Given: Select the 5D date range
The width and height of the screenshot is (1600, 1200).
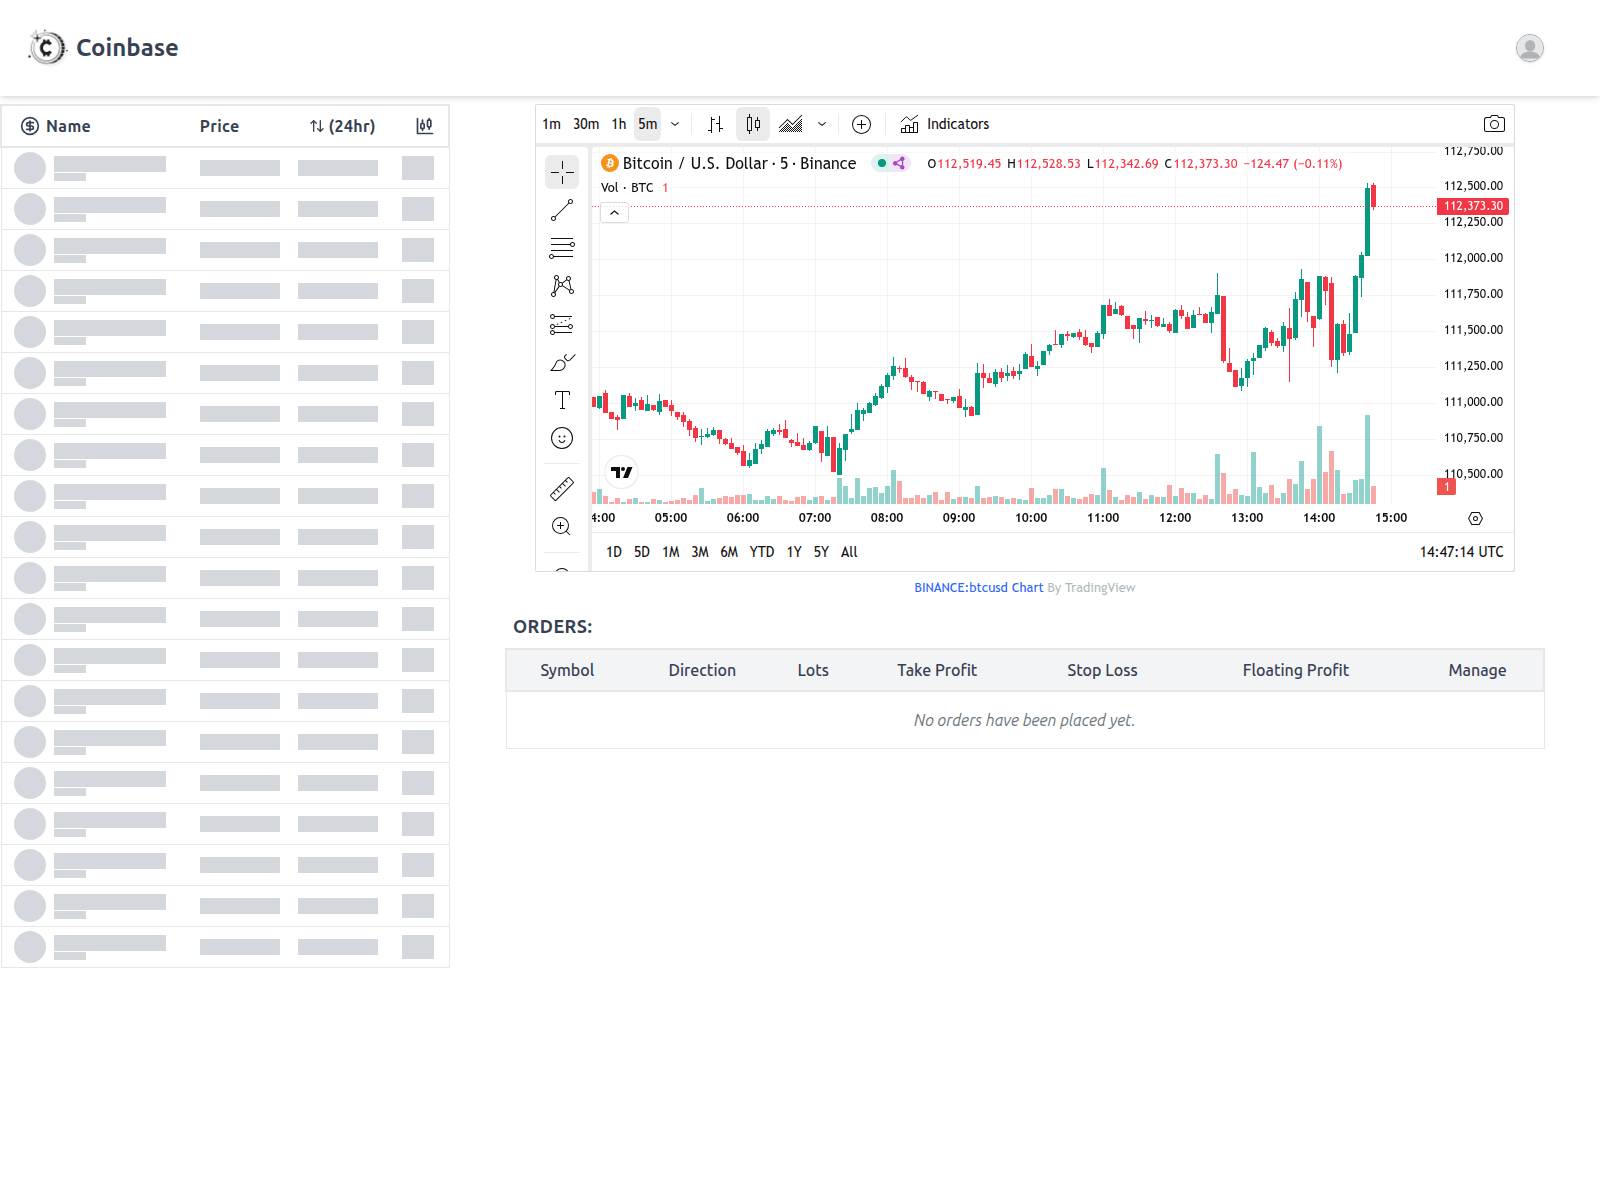Looking at the screenshot, I should point(642,552).
